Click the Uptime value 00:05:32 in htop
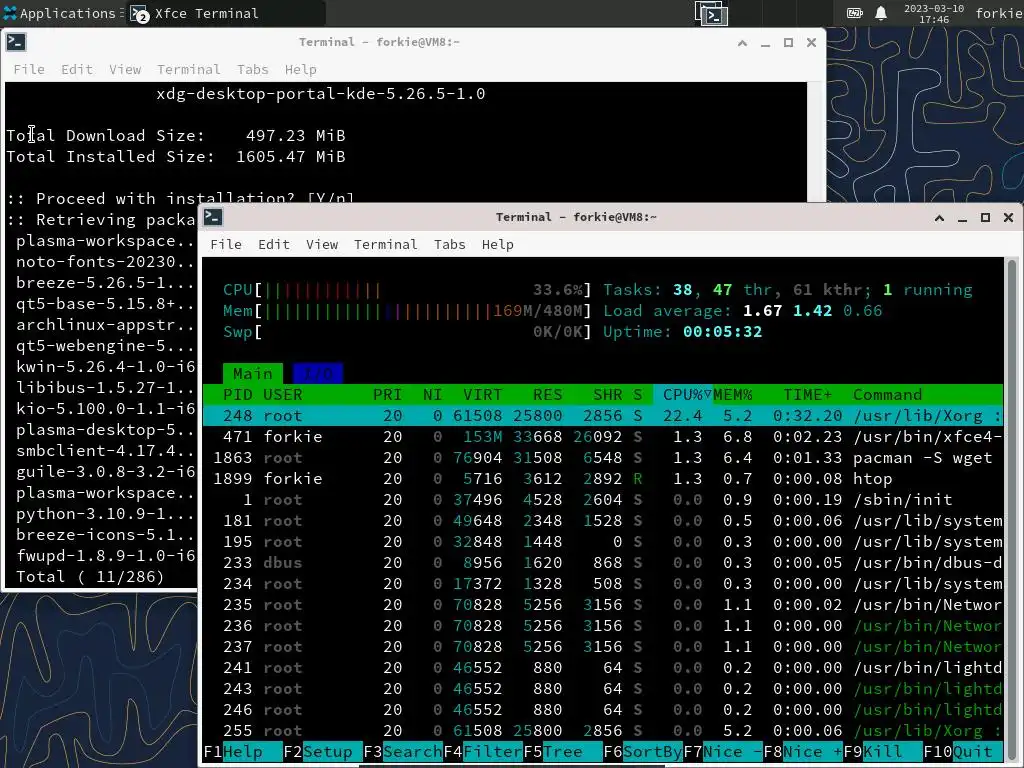Image resolution: width=1024 pixels, height=768 pixels. click(722, 332)
